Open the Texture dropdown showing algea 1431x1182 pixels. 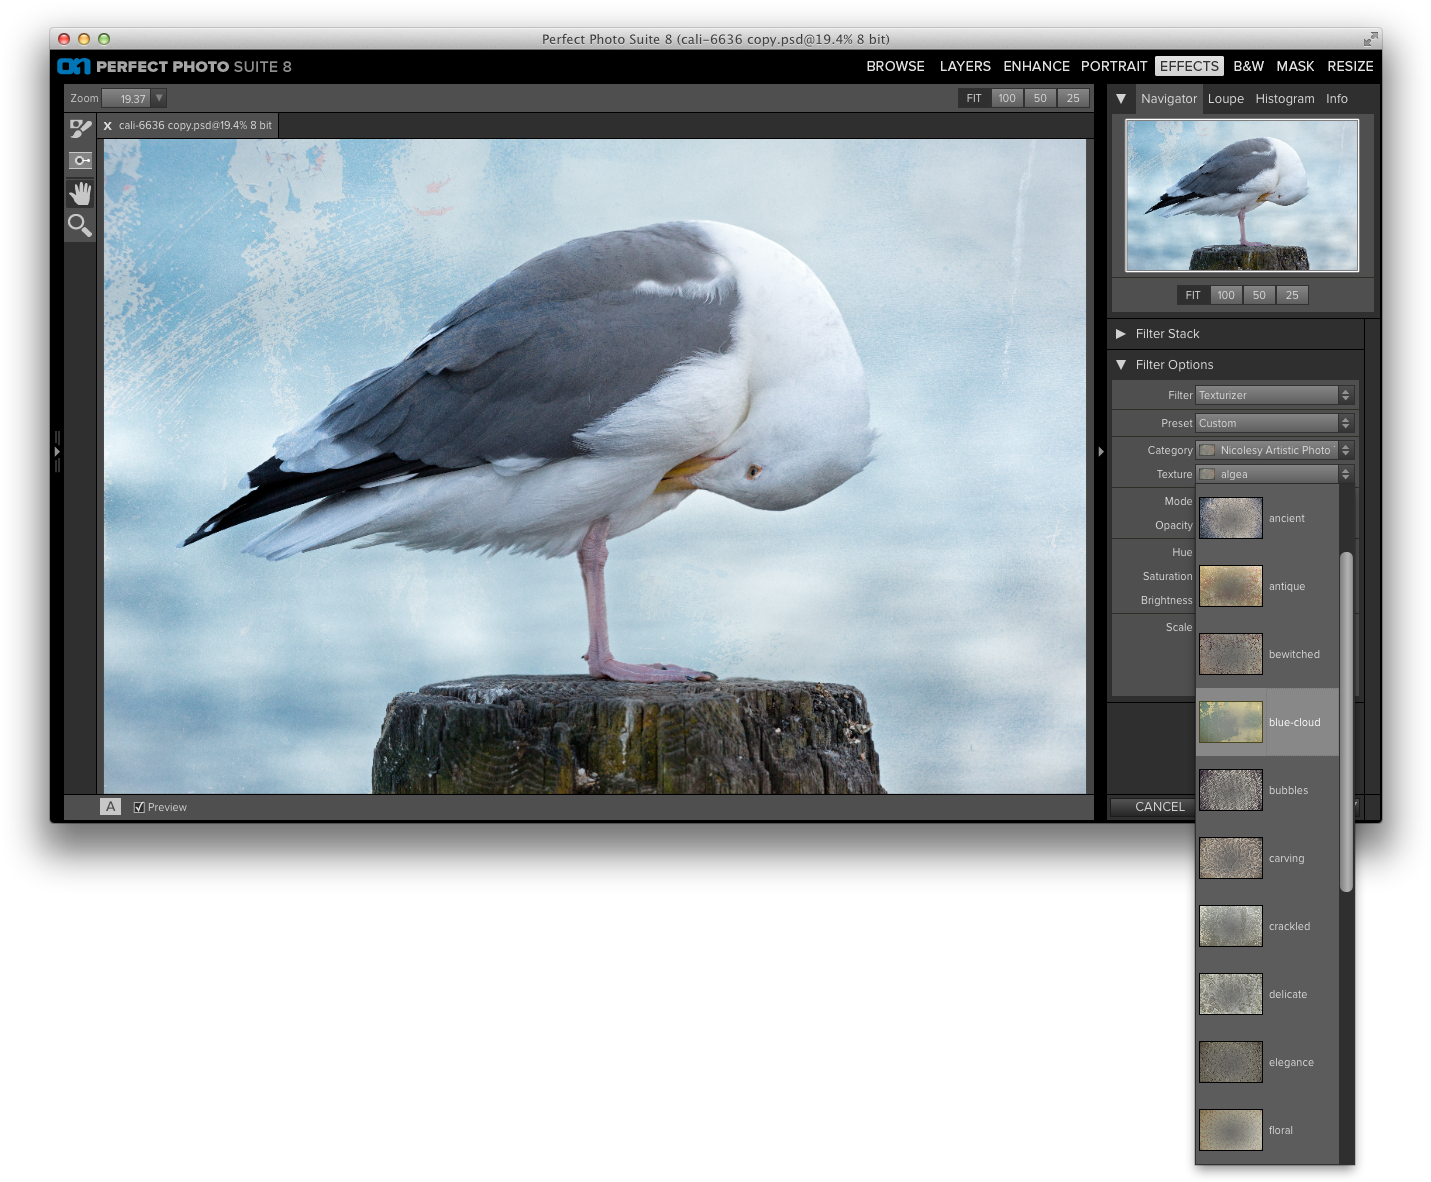click(x=1274, y=474)
